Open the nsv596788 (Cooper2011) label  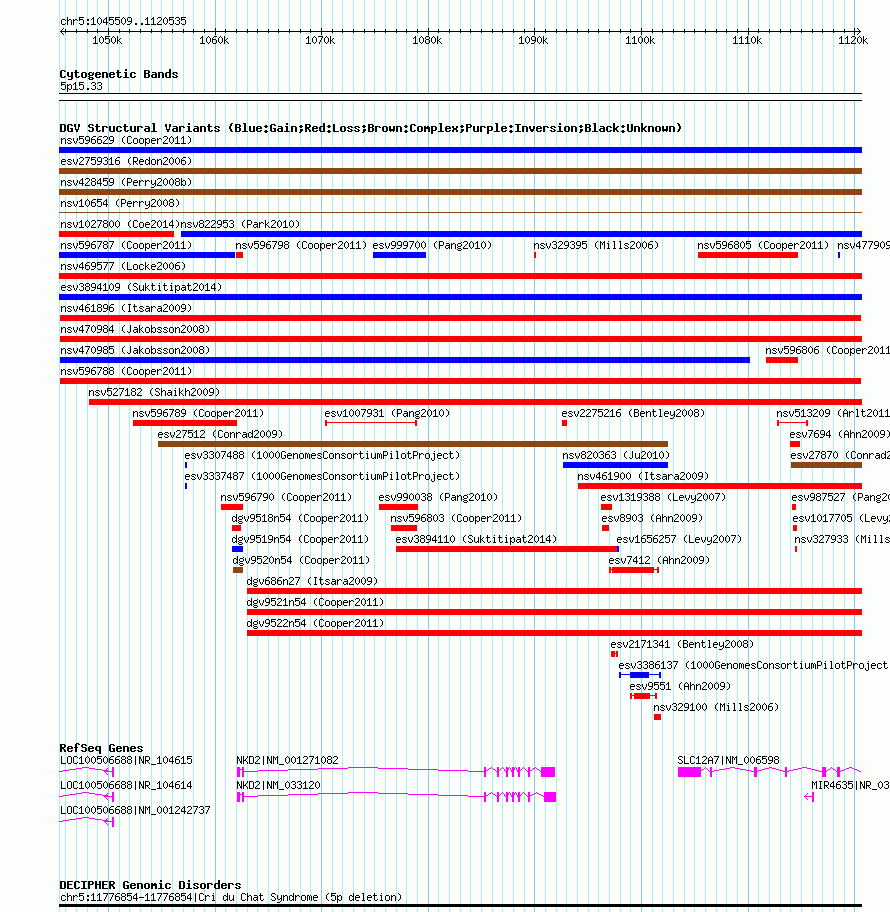coord(126,370)
